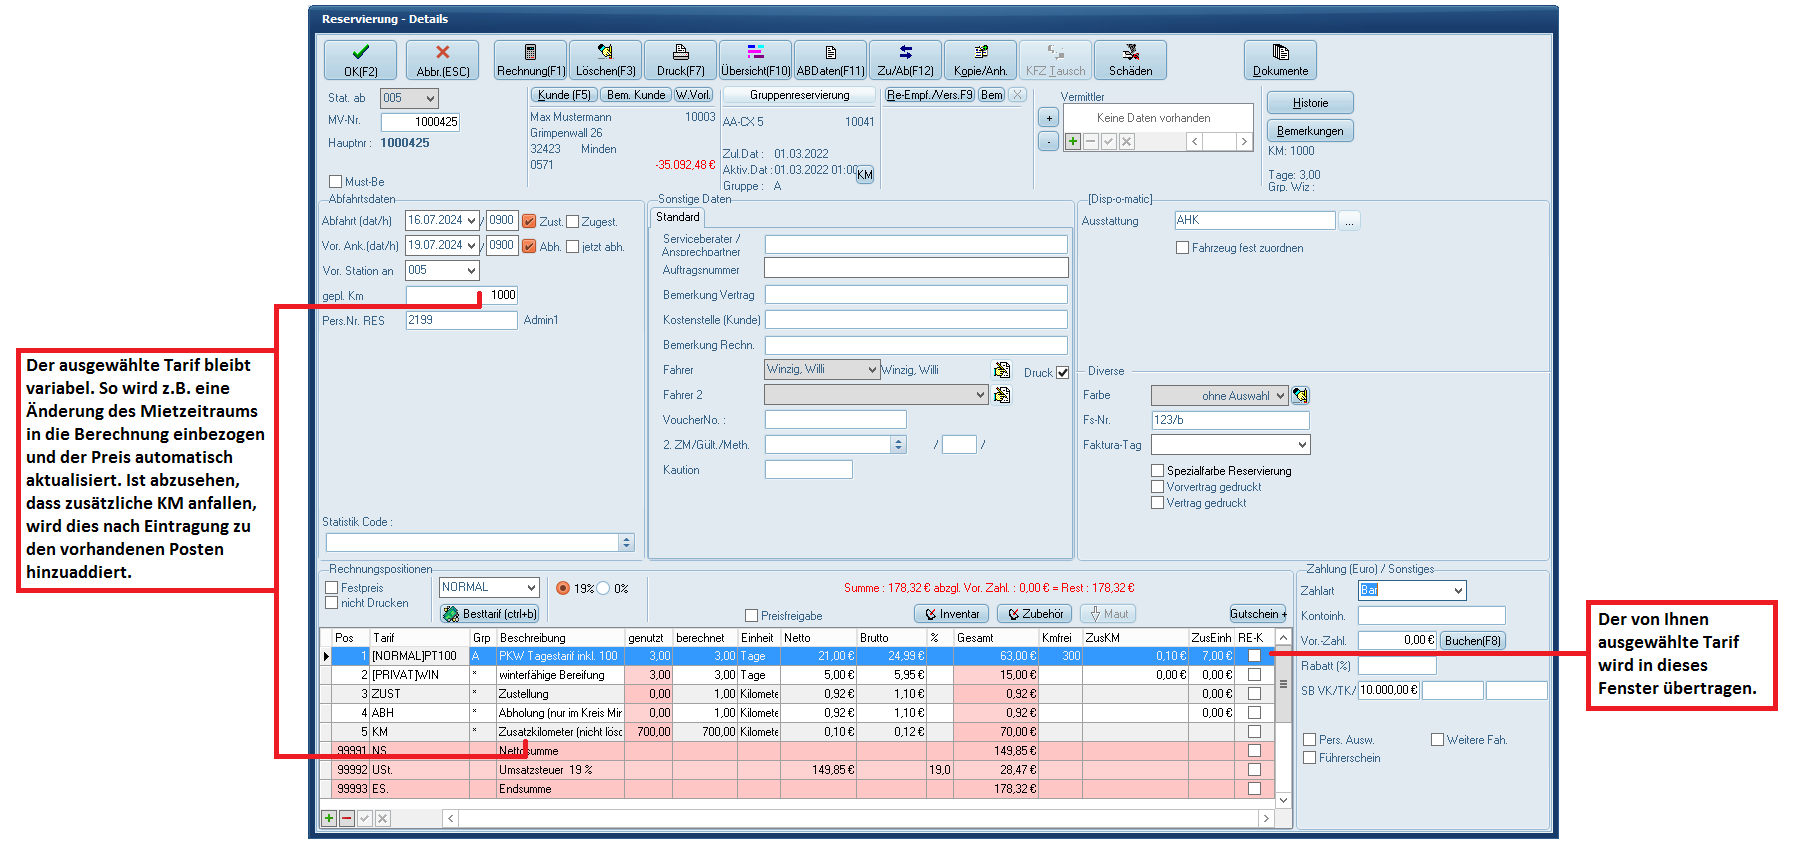Open the Übersicht (F10) overview
Screen dimensions: 1799x850
click(755, 60)
